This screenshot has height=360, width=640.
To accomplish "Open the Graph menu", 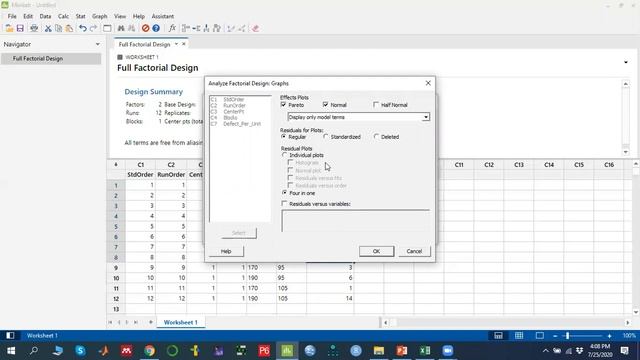I will (99, 16).
